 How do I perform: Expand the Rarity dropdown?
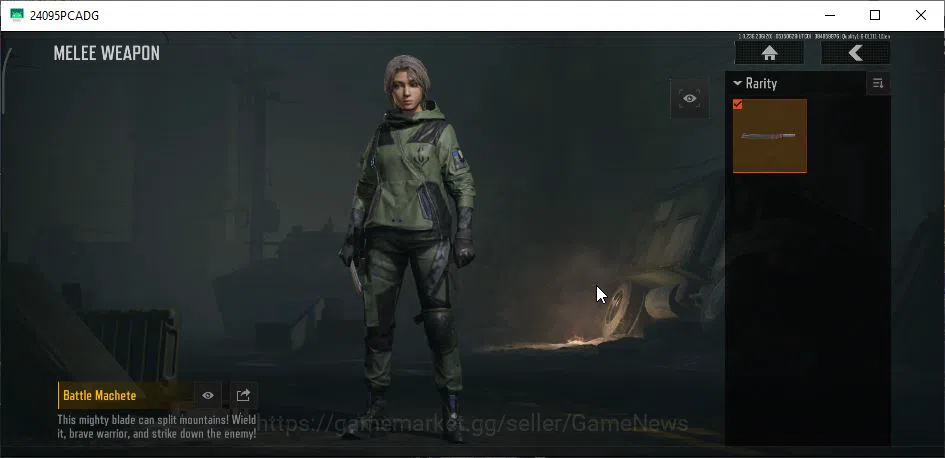point(755,83)
